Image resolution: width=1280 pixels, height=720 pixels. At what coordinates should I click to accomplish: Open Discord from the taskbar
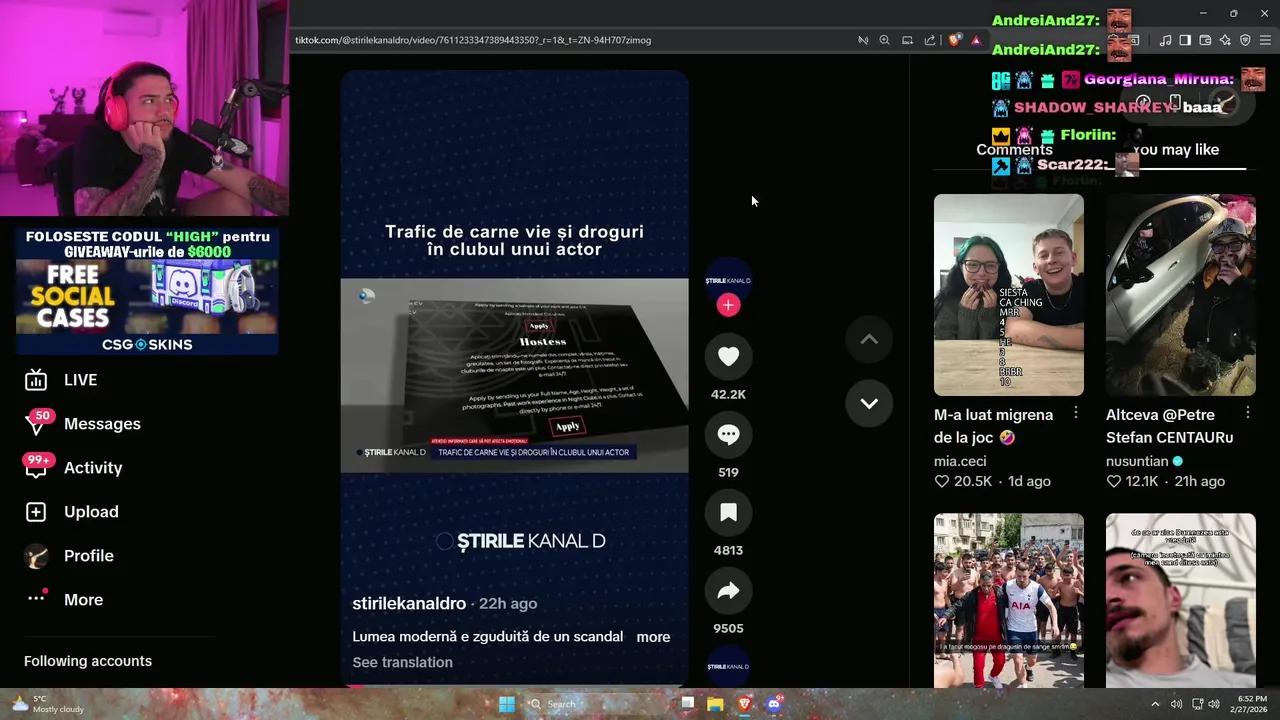773,704
